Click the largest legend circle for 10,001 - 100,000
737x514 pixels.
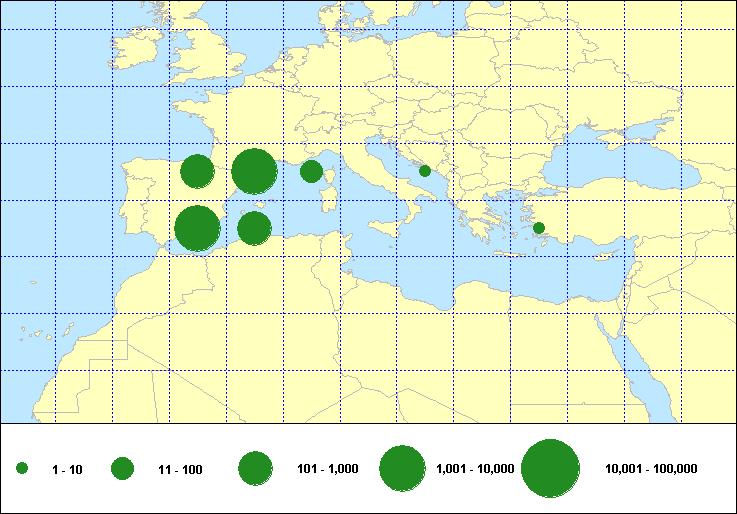tap(551, 468)
